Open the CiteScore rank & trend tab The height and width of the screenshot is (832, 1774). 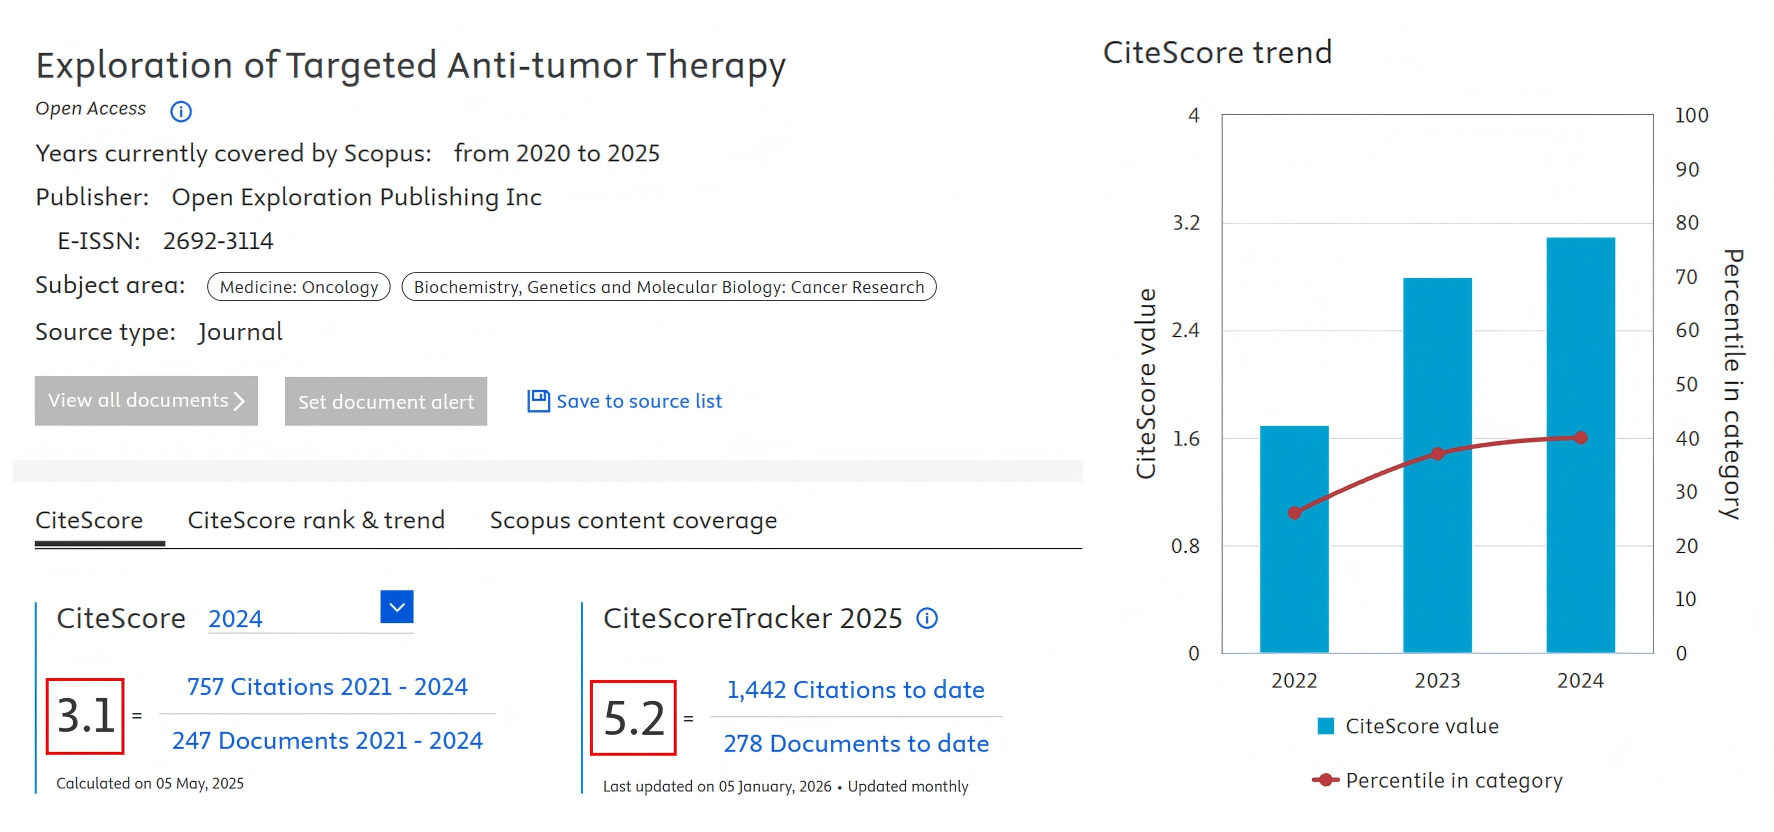coord(316,520)
